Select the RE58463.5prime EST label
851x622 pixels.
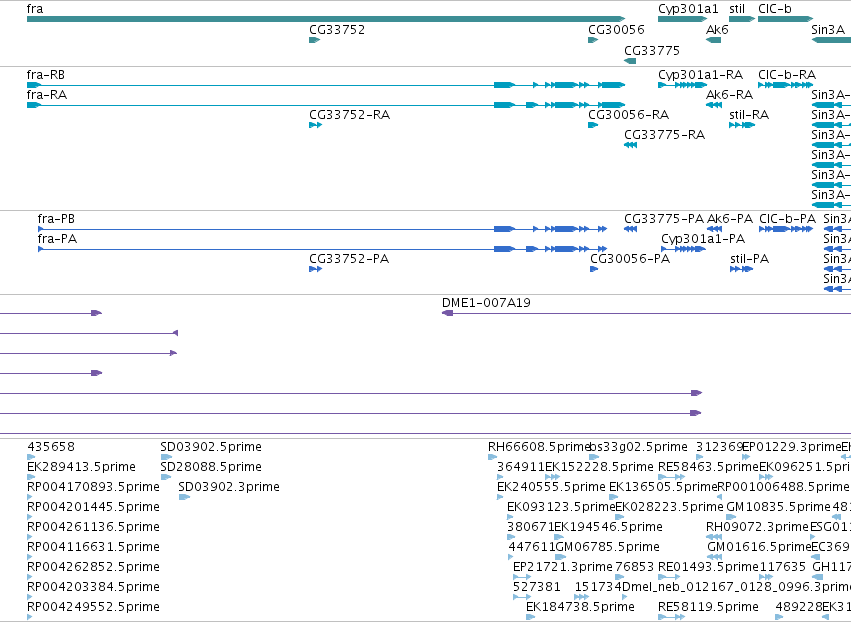(x=708, y=467)
